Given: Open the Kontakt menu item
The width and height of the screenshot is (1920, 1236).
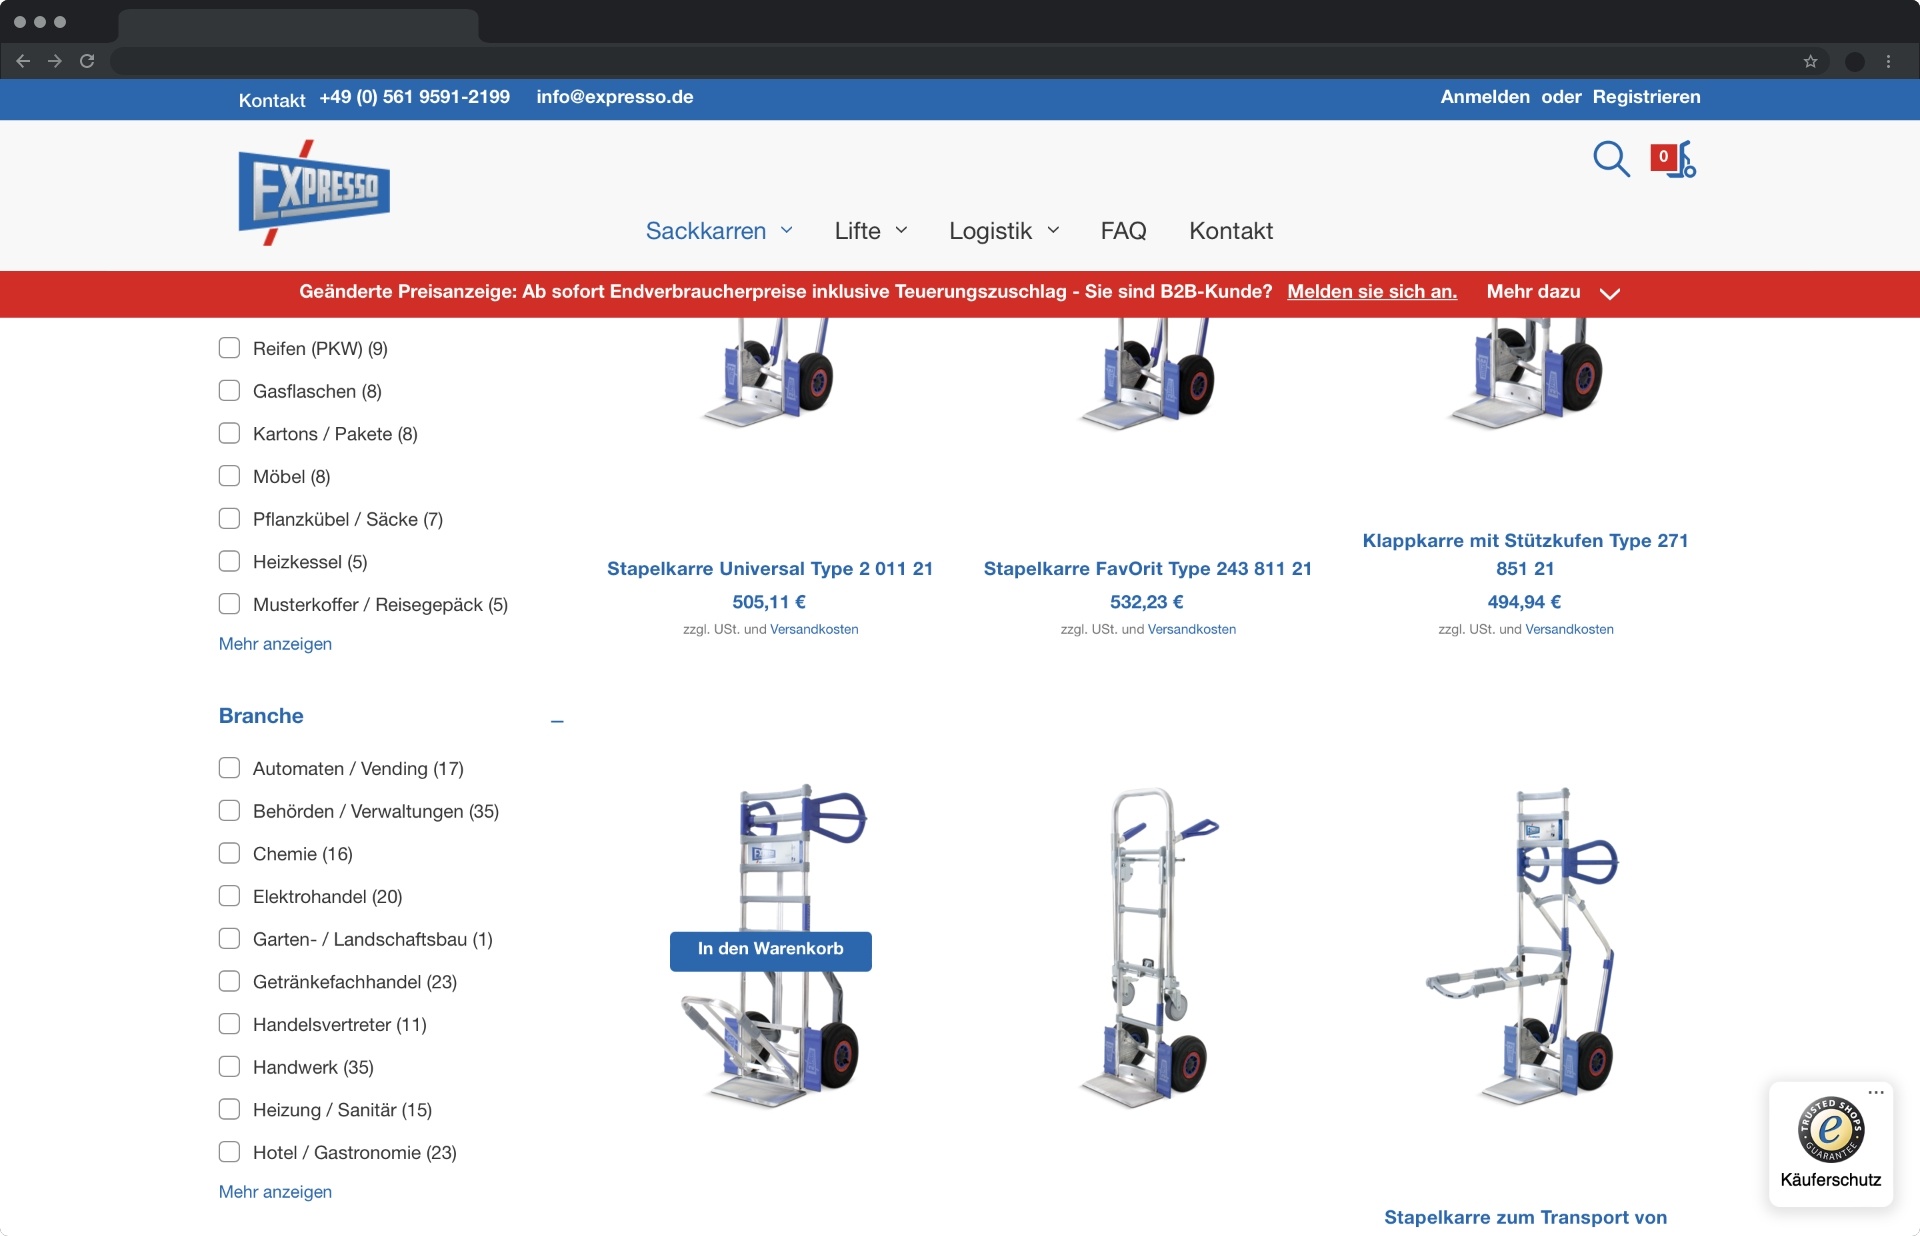Looking at the screenshot, I should click(x=1231, y=230).
